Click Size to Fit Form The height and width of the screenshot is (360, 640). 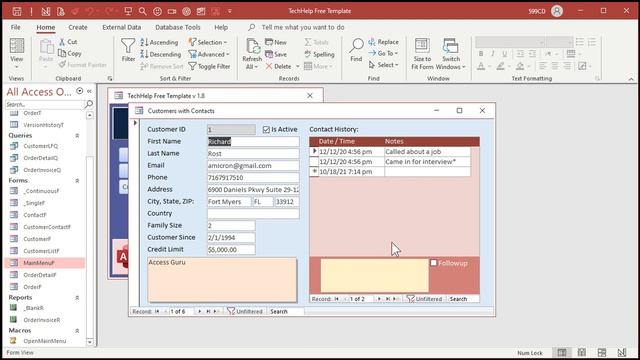(422, 53)
